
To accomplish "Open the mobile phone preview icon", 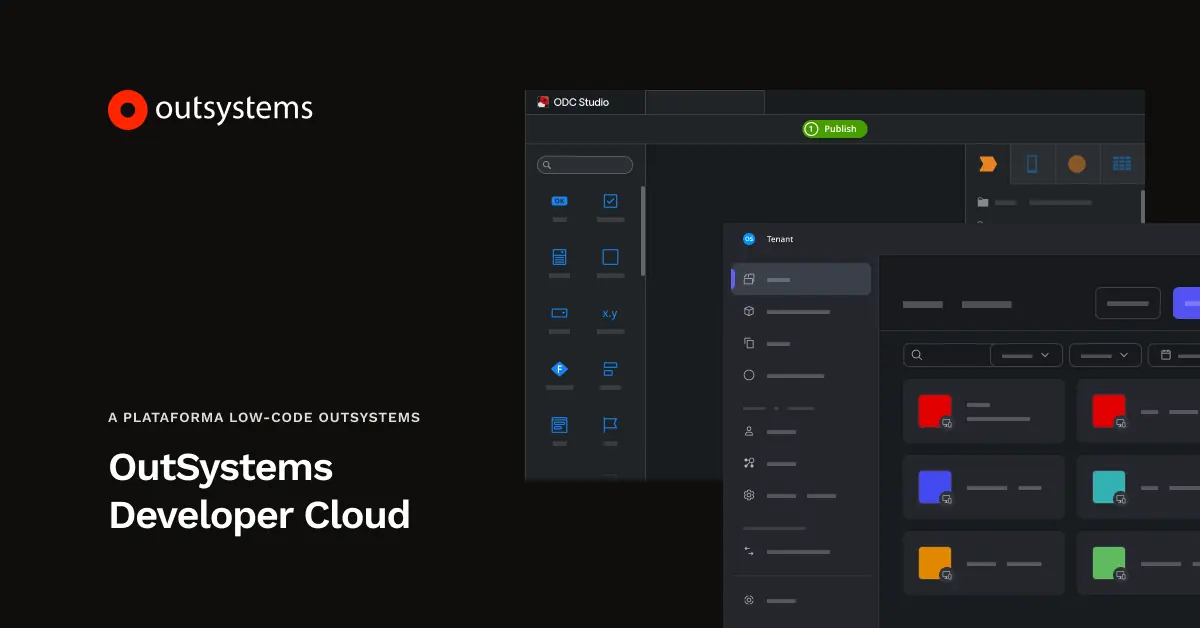I will tap(1032, 163).
